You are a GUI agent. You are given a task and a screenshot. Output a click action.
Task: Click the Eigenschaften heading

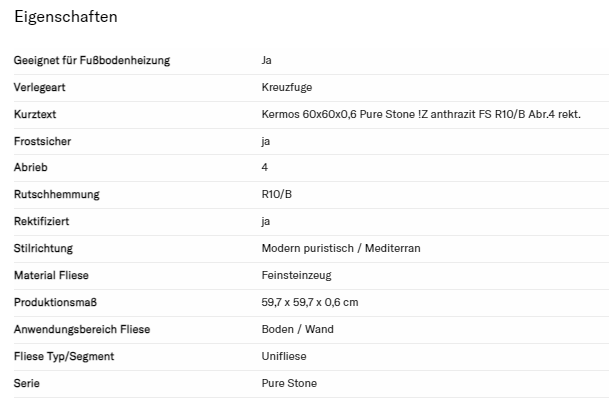(66, 18)
